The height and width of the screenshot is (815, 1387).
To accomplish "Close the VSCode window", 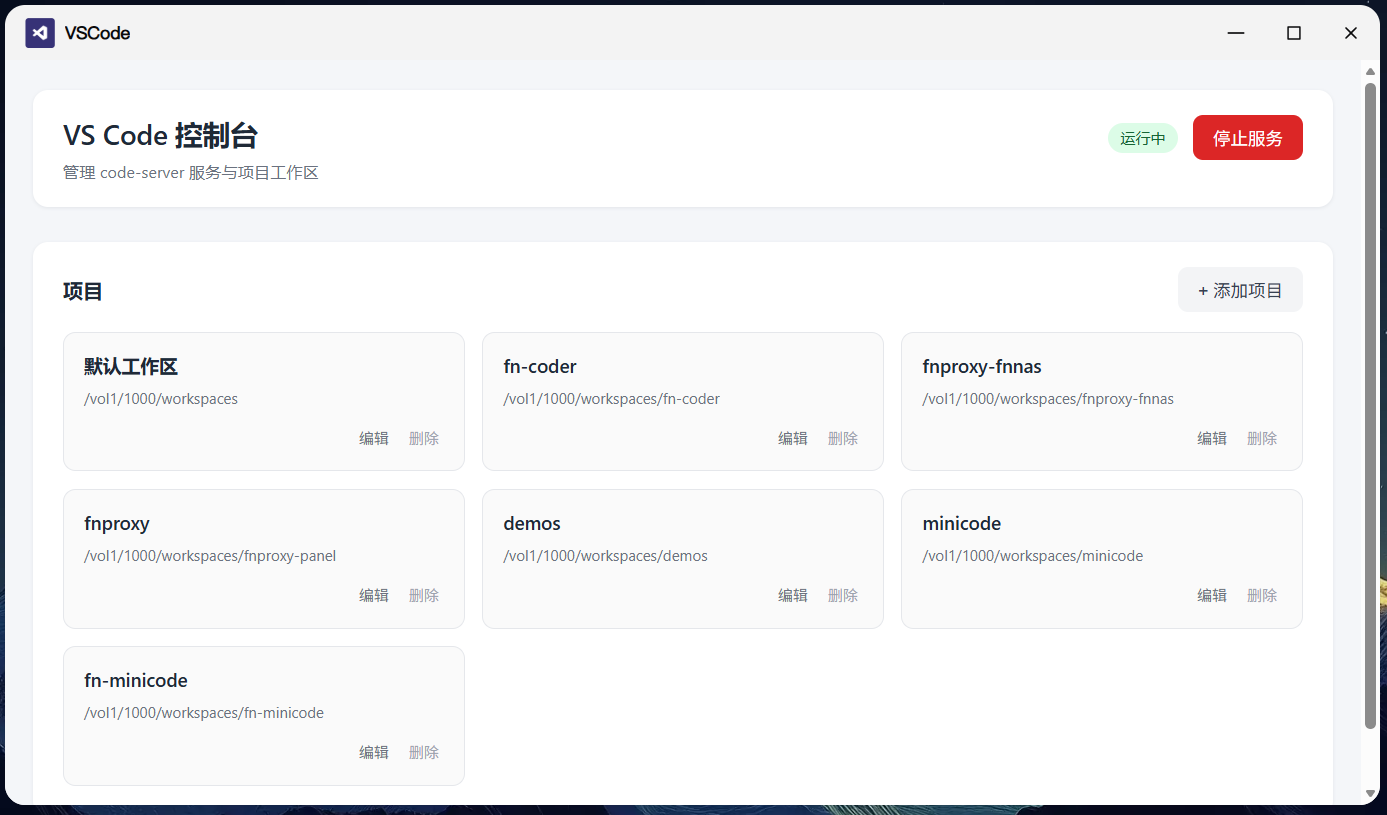I will [1351, 33].
